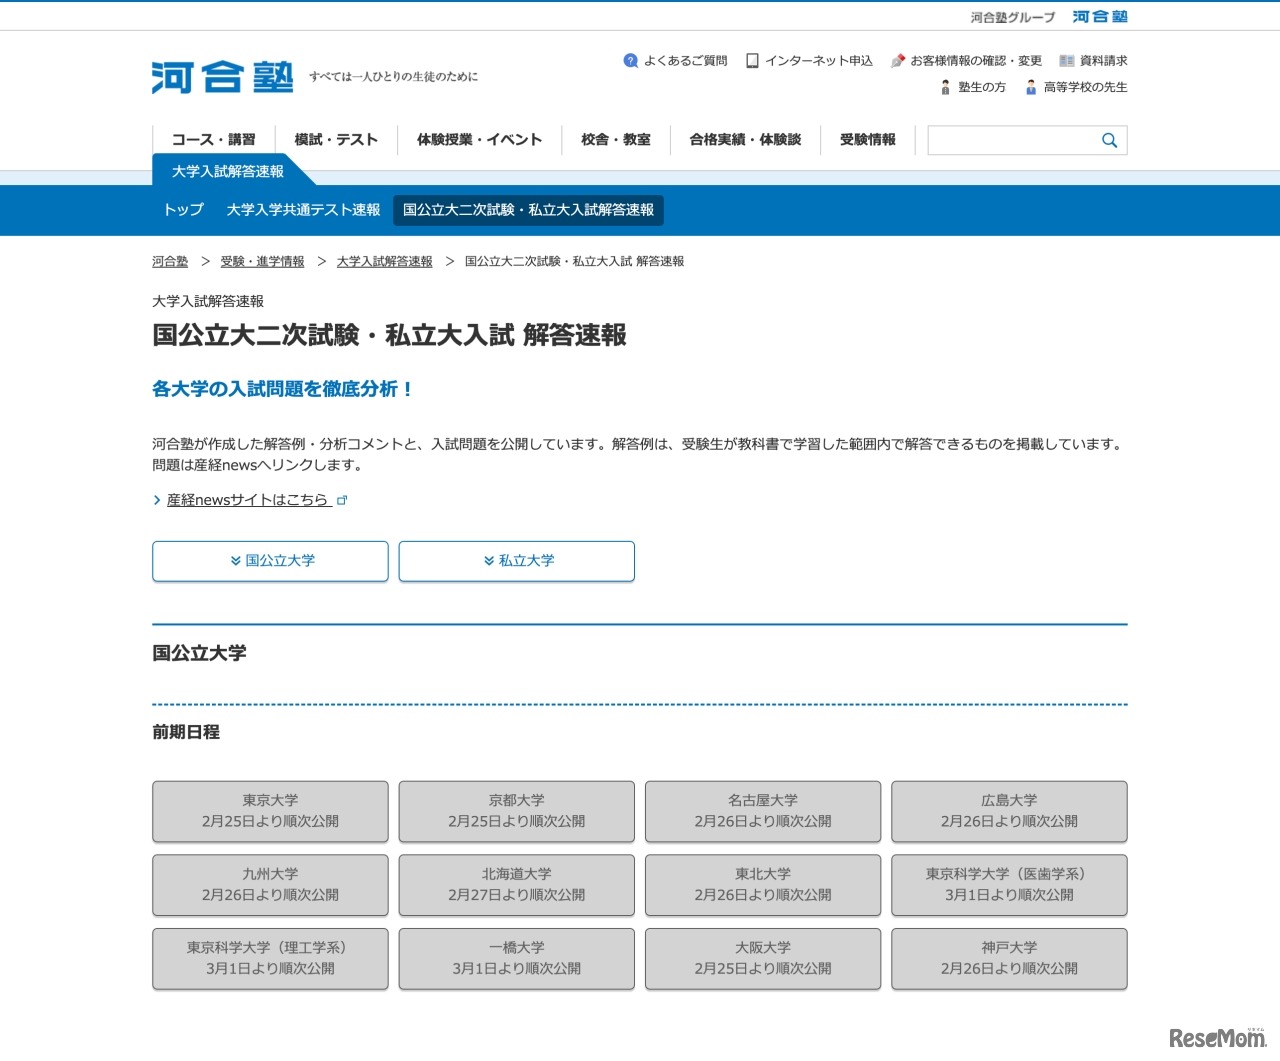Click the 一橋大学 button
This screenshot has width=1280, height=1061.
pyautogui.click(x=516, y=958)
